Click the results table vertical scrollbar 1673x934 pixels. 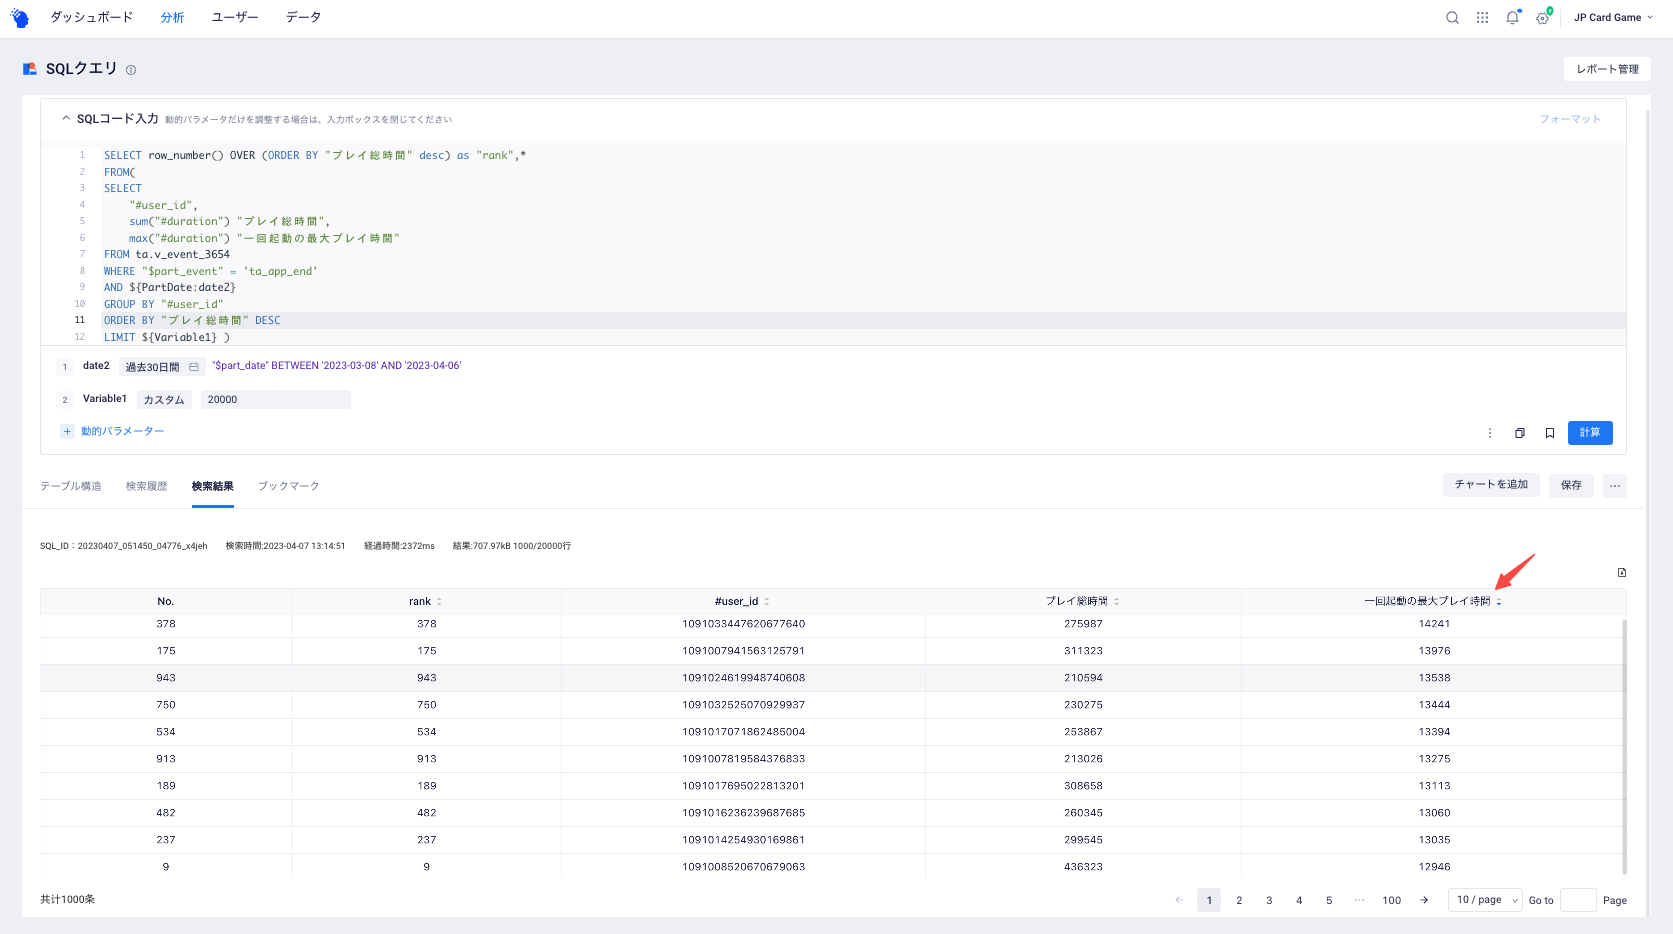(x=1624, y=745)
